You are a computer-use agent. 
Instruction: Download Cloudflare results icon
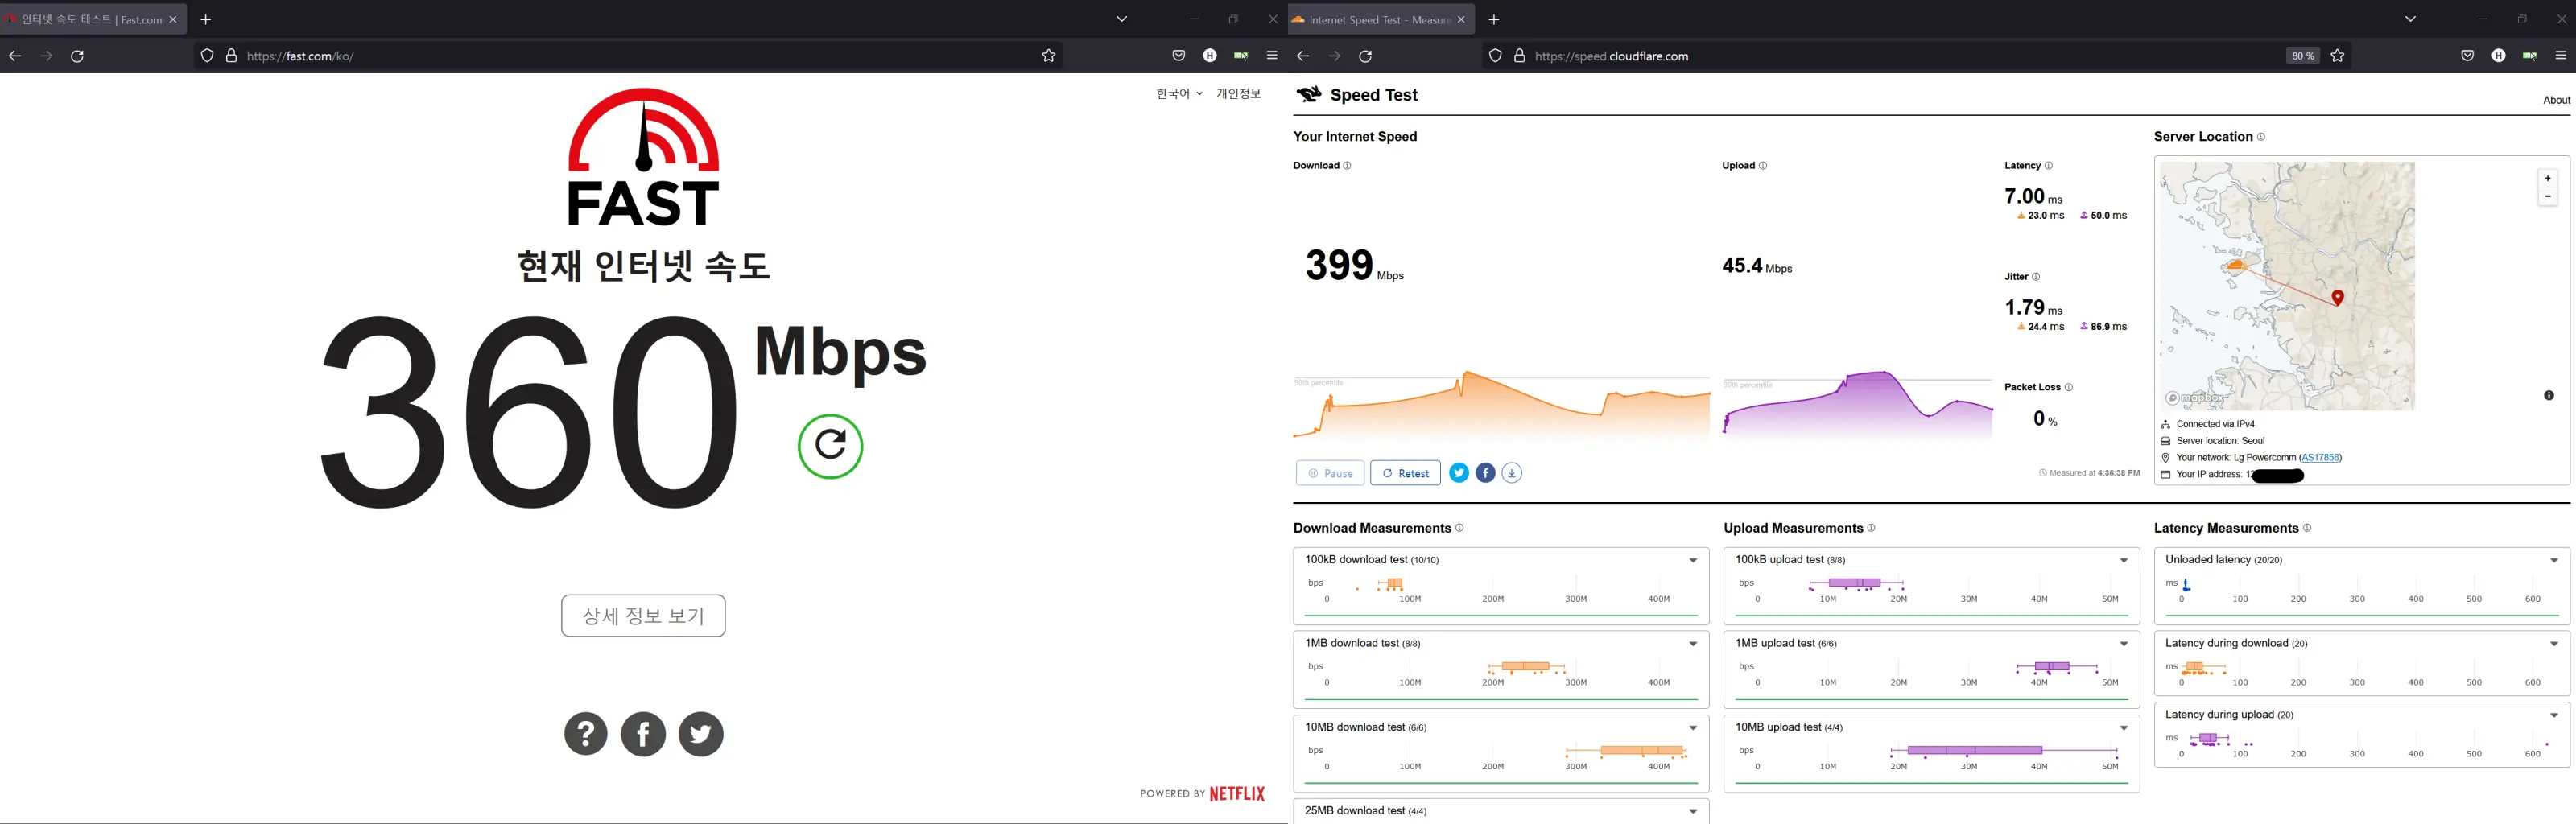click(x=1512, y=473)
